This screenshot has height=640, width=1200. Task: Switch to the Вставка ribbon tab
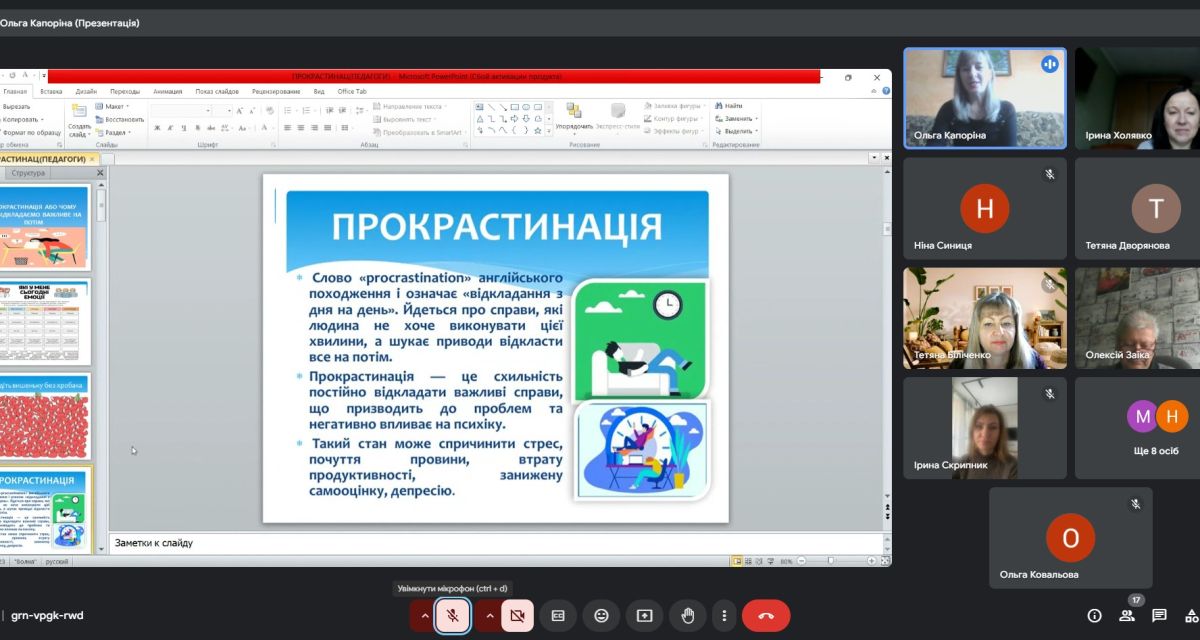coord(51,91)
